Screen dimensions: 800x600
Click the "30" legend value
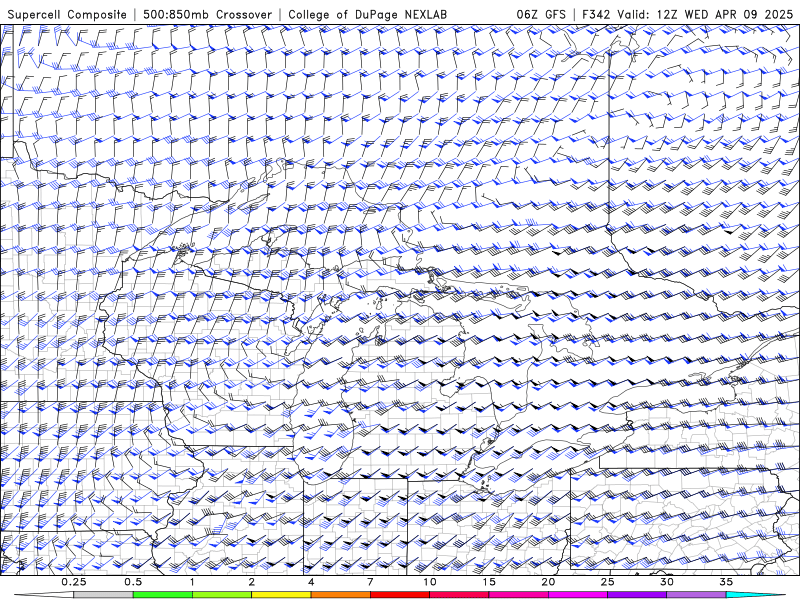(667, 582)
